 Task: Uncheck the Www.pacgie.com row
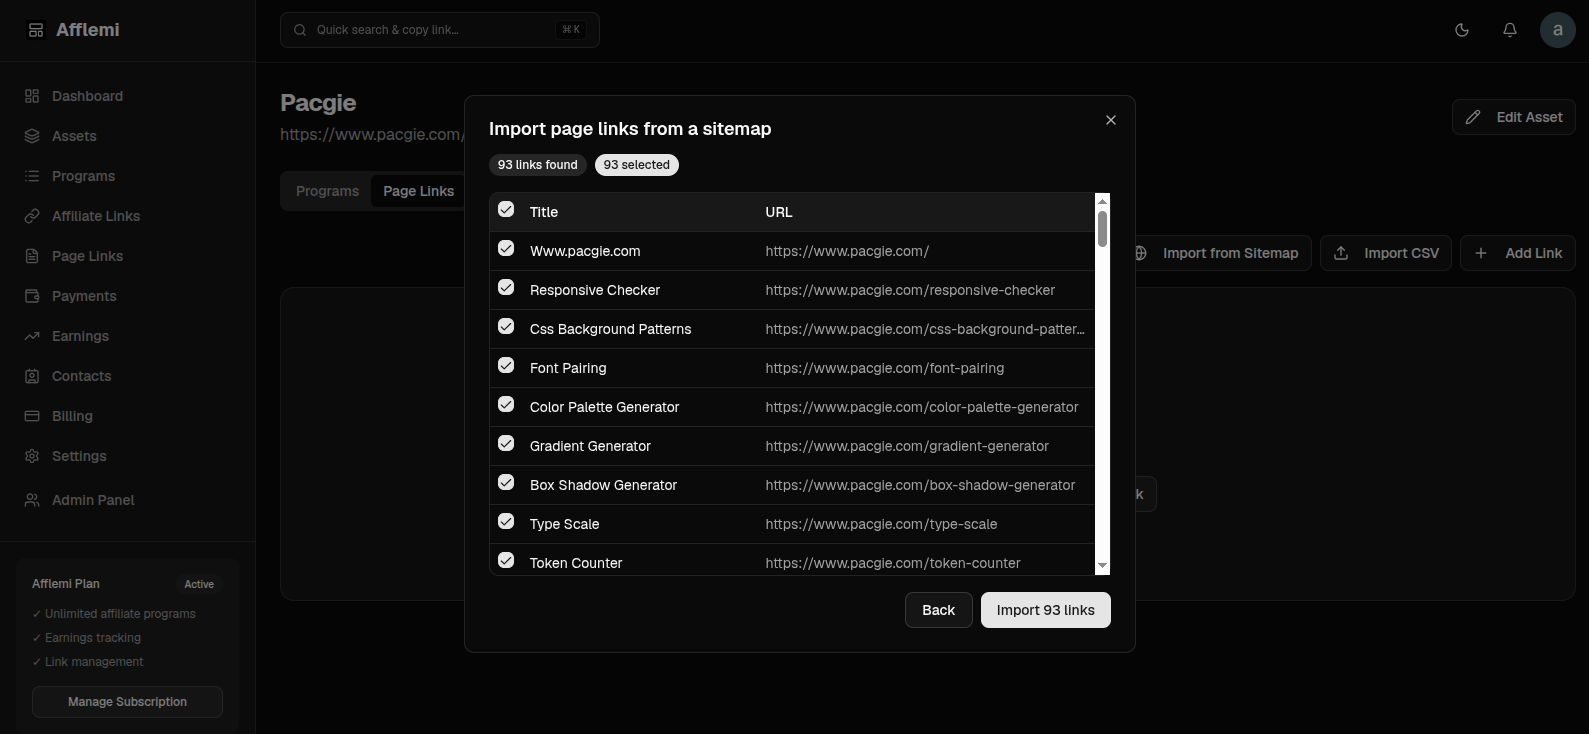(x=506, y=248)
